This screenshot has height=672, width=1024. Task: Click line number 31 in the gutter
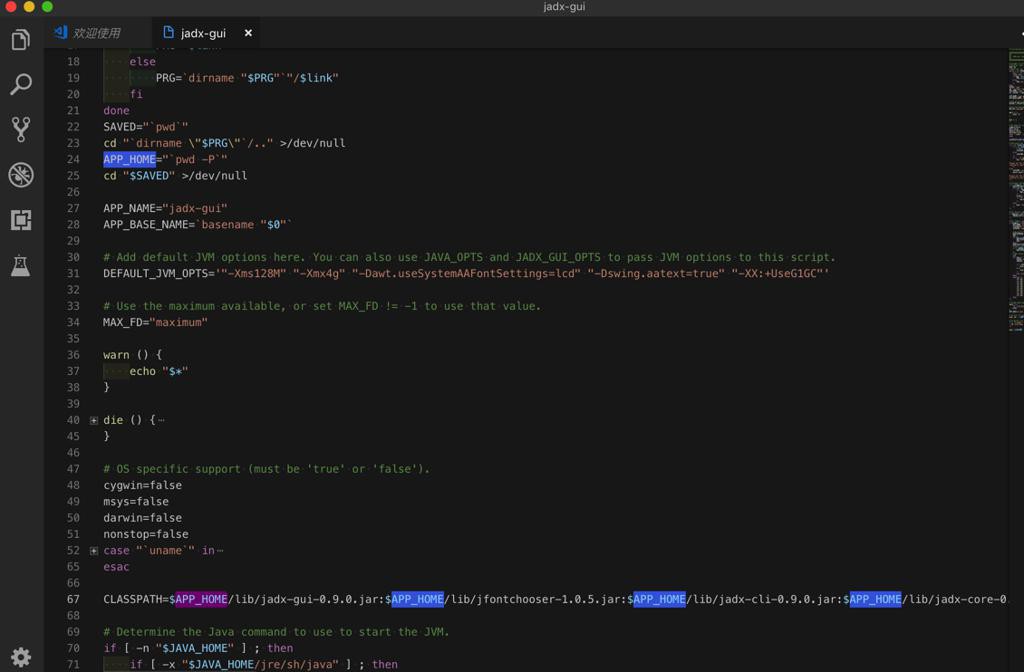pos(72,274)
